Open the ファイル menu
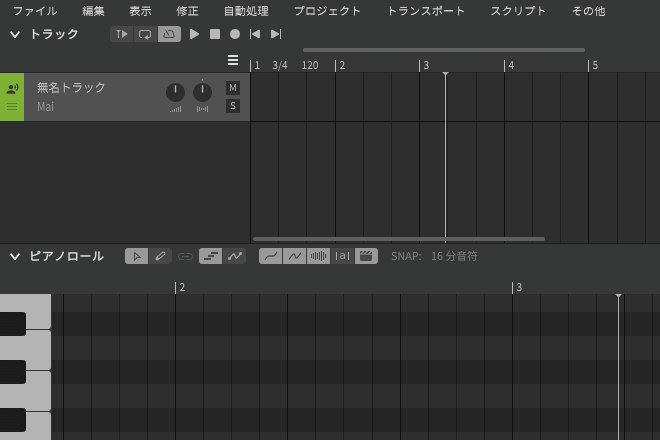Image resolution: width=660 pixels, height=440 pixels. click(35, 11)
